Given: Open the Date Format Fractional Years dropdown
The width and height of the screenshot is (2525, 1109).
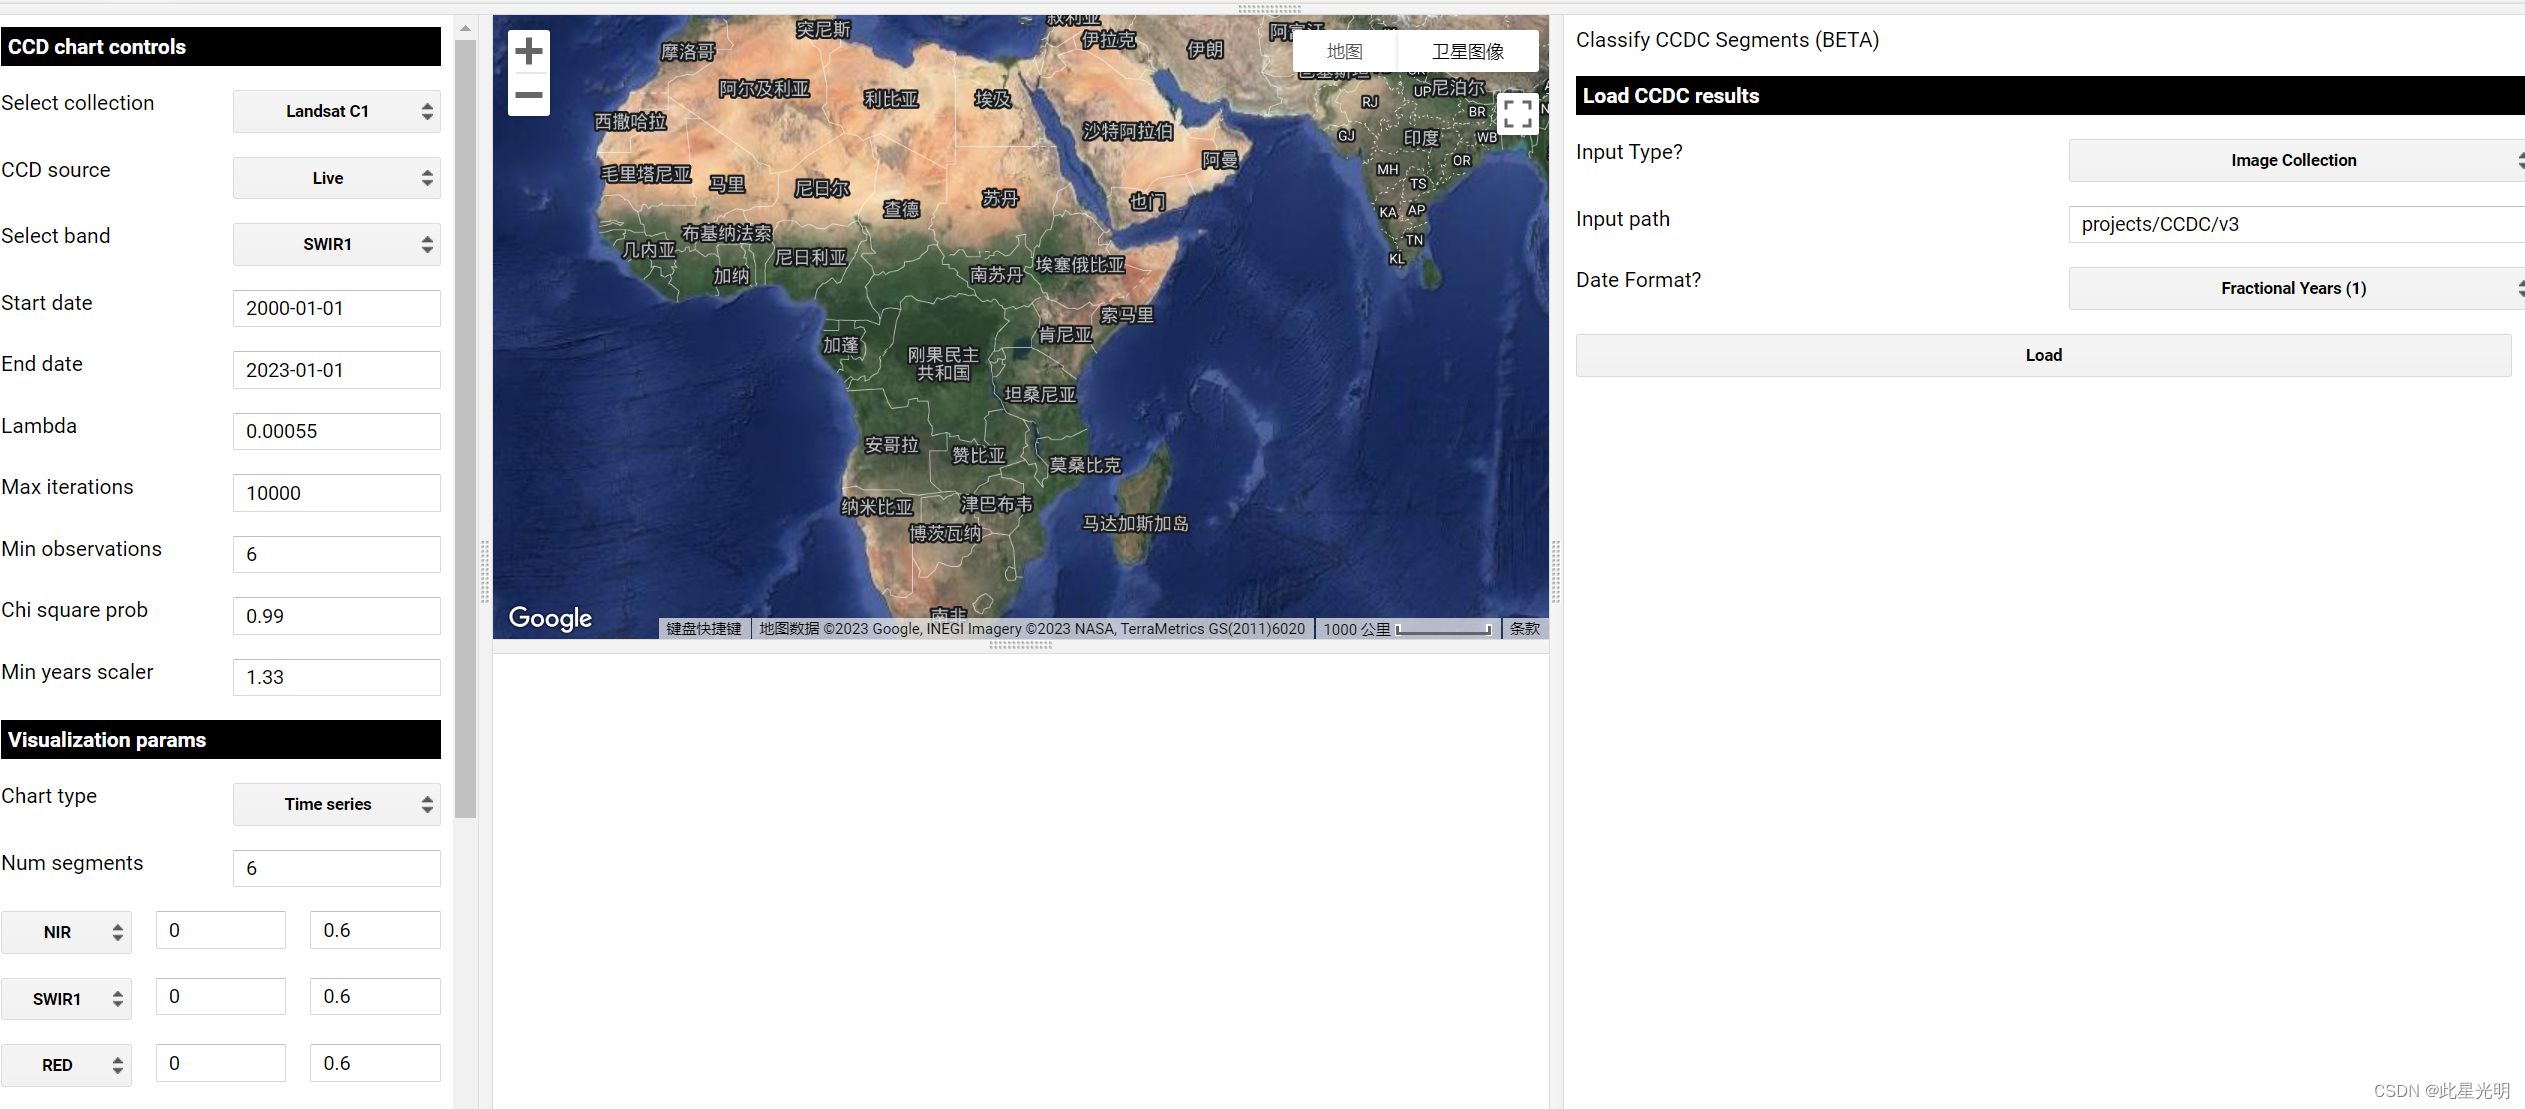Looking at the screenshot, I should (x=2294, y=288).
